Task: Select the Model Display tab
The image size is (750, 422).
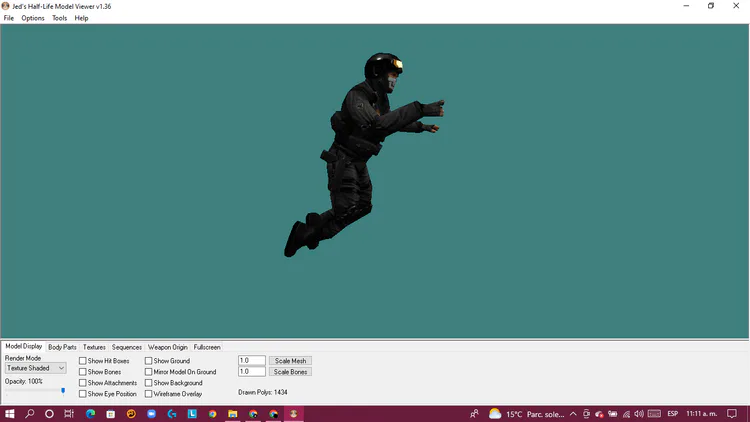Action: tap(23, 346)
